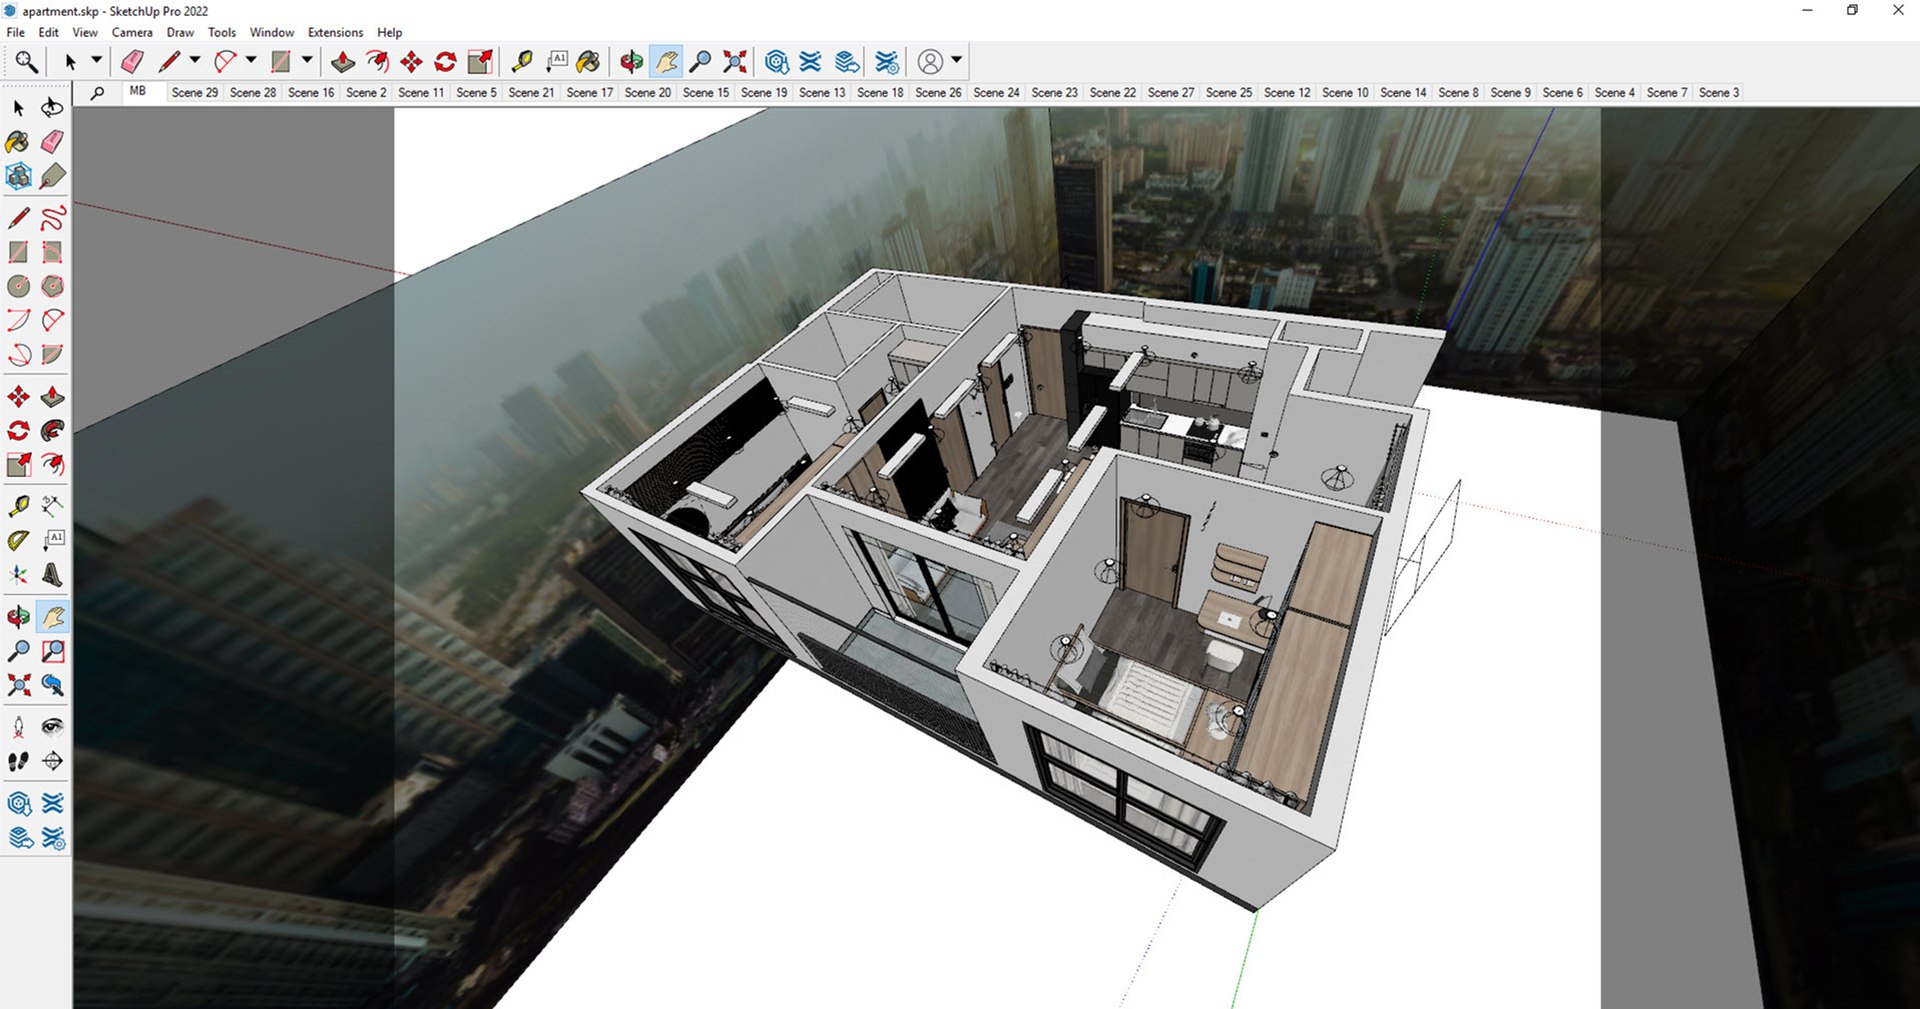The height and width of the screenshot is (1009, 1920).
Task: Select the Previous view tool
Action: (53, 685)
